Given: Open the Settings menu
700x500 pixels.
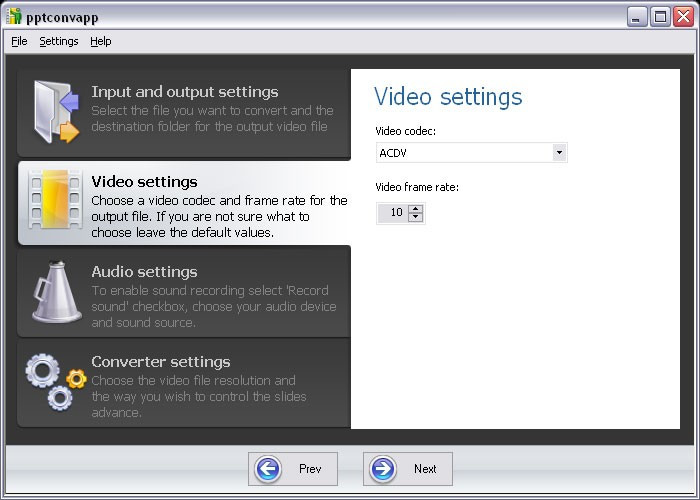Looking at the screenshot, I should click(59, 41).
